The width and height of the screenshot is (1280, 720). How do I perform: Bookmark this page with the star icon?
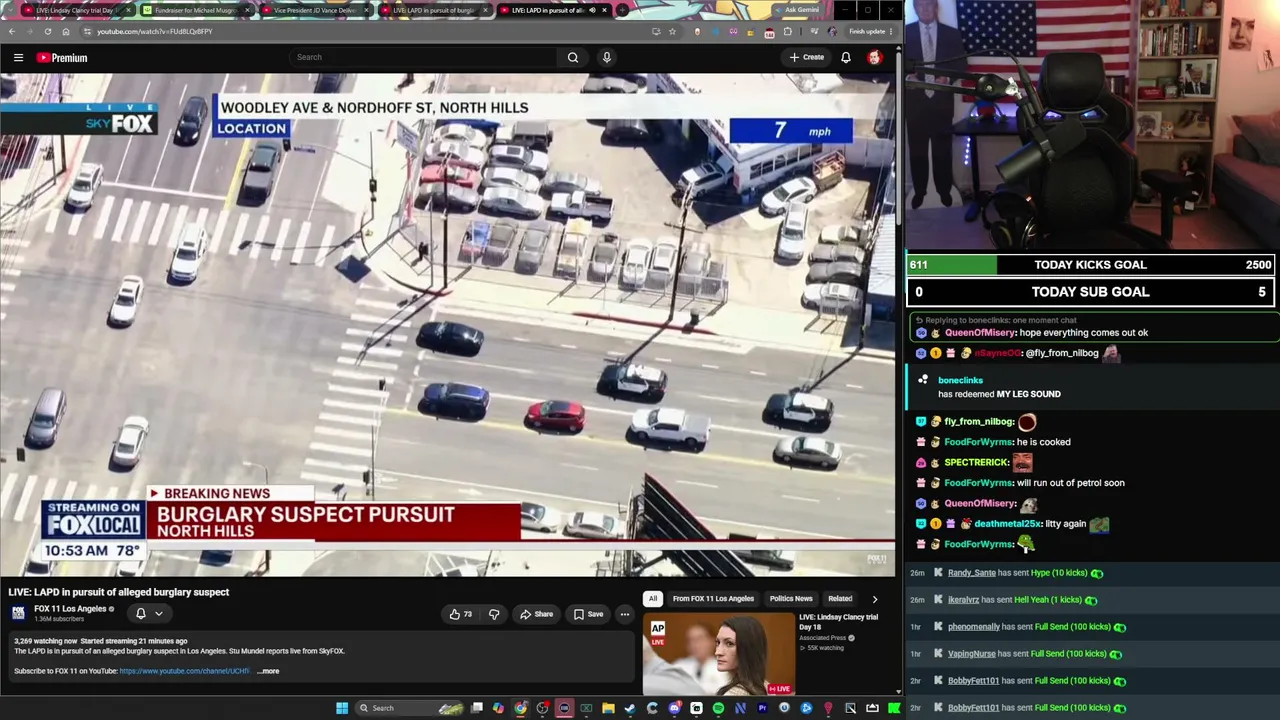point(672,31)
